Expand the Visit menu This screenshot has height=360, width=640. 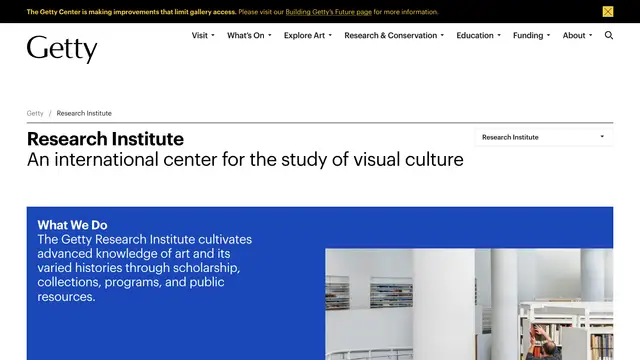(x=203, y=36)
